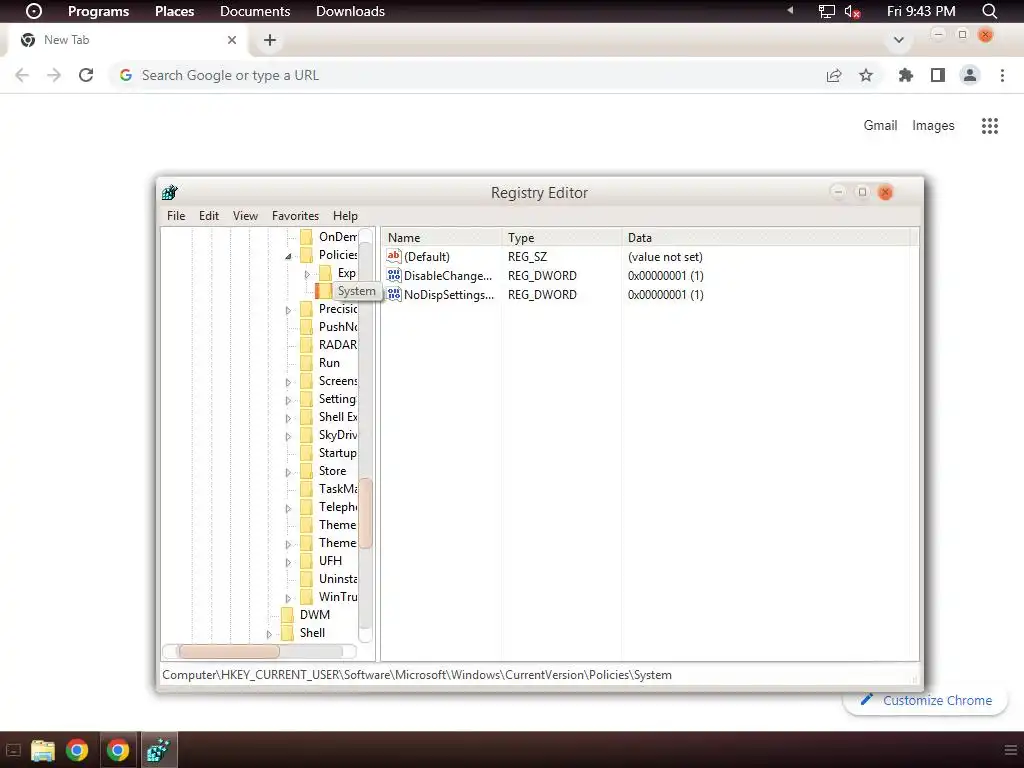Open the share this page icon
Screen dimensions: 1024x768
[x=834, y=75]
